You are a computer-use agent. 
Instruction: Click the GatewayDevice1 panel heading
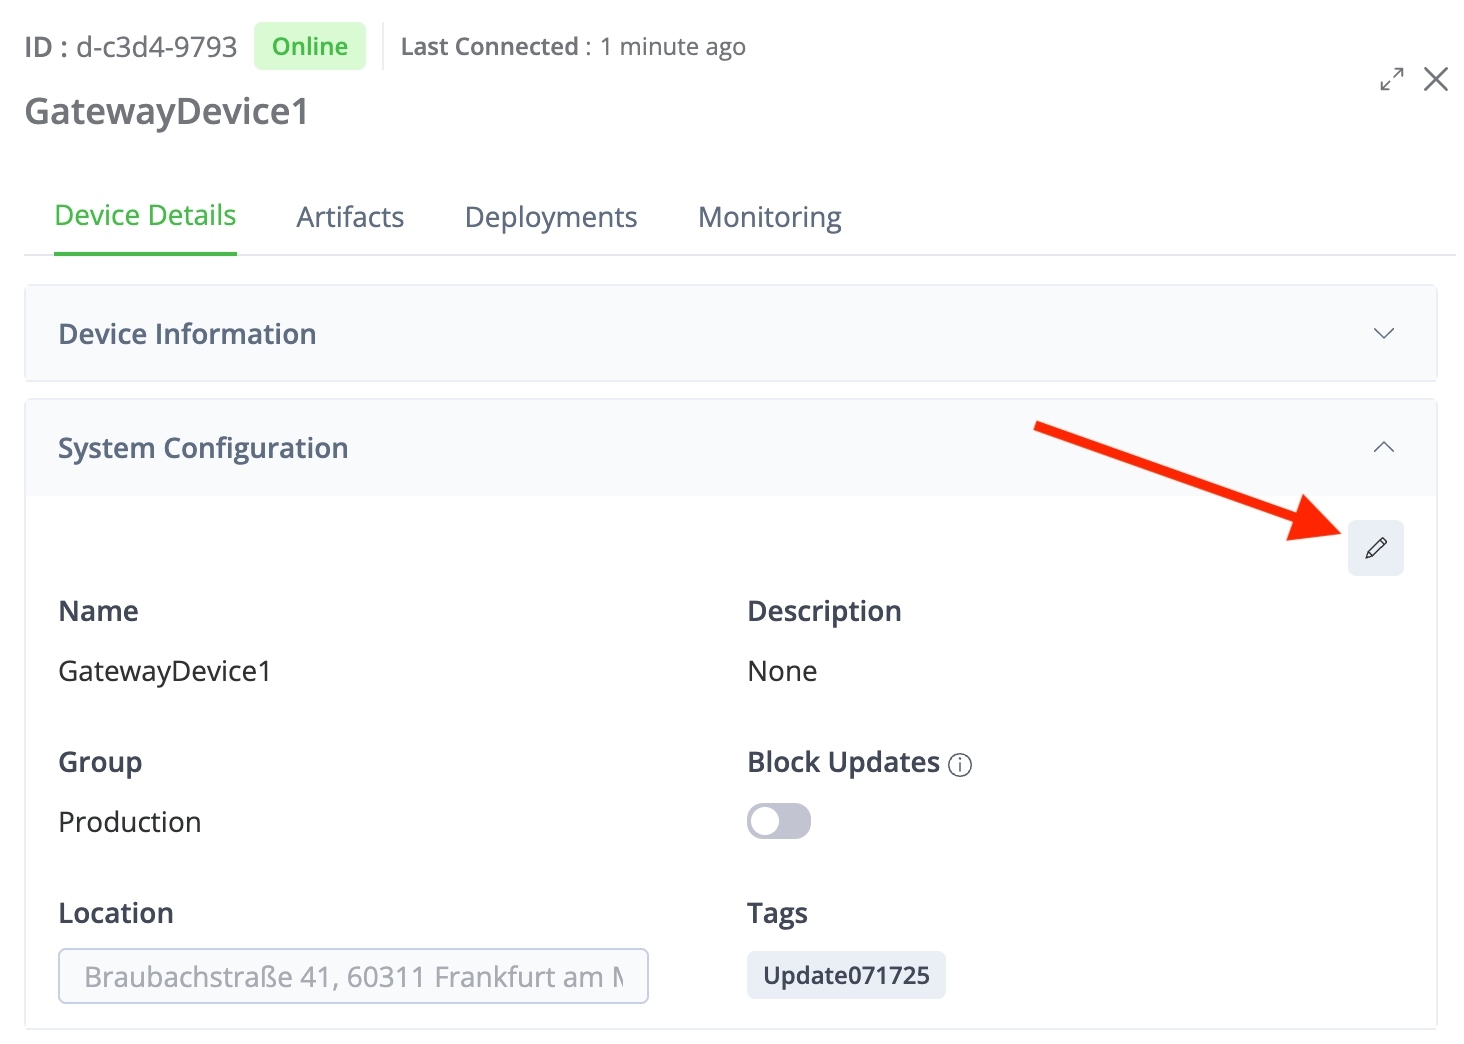pyautogui.click(x=166, y=111)
